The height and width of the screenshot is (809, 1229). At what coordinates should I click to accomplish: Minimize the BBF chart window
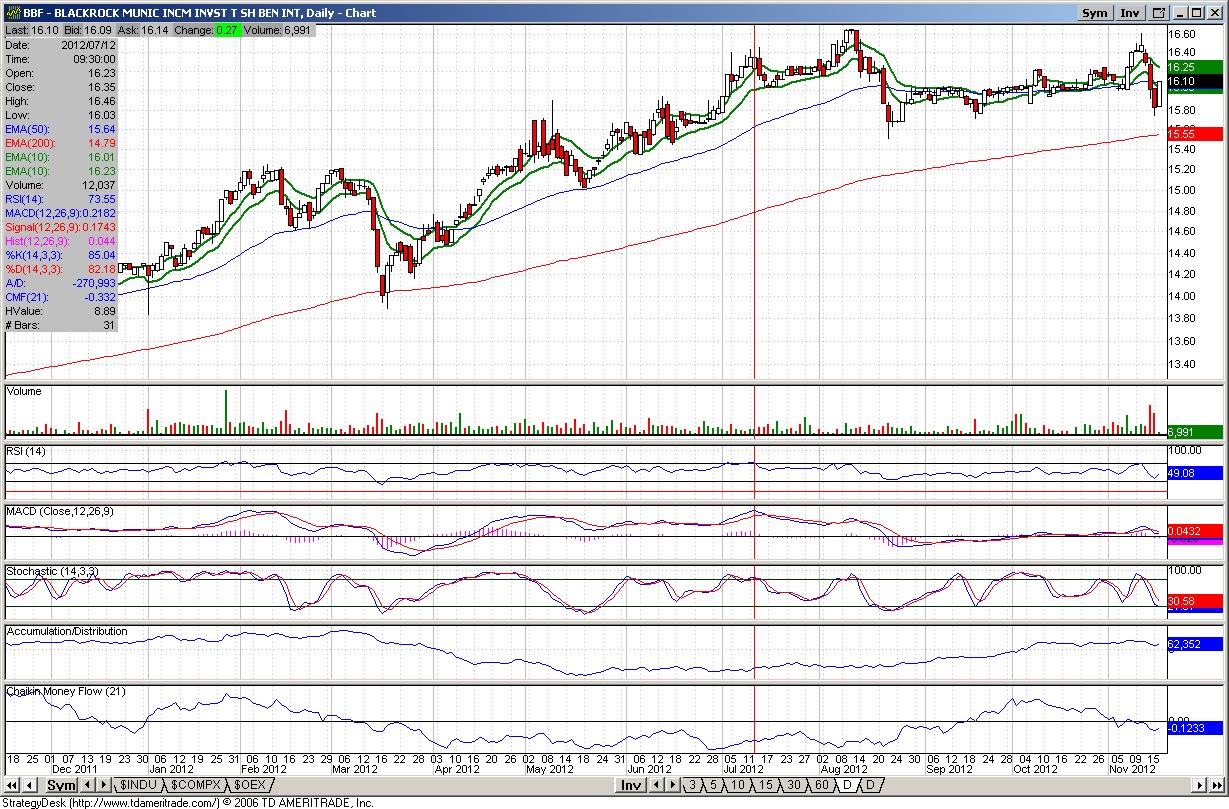[x=1179, y=13]
